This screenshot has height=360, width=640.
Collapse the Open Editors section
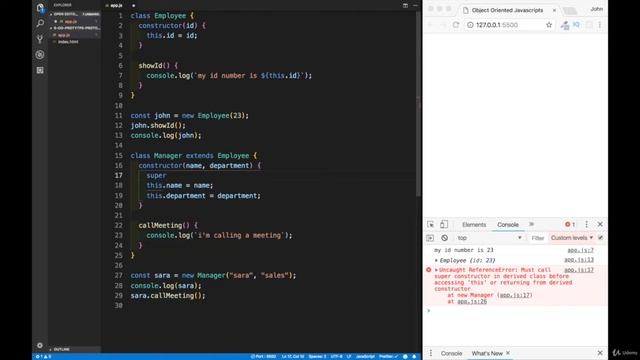[x=73, y=14]
